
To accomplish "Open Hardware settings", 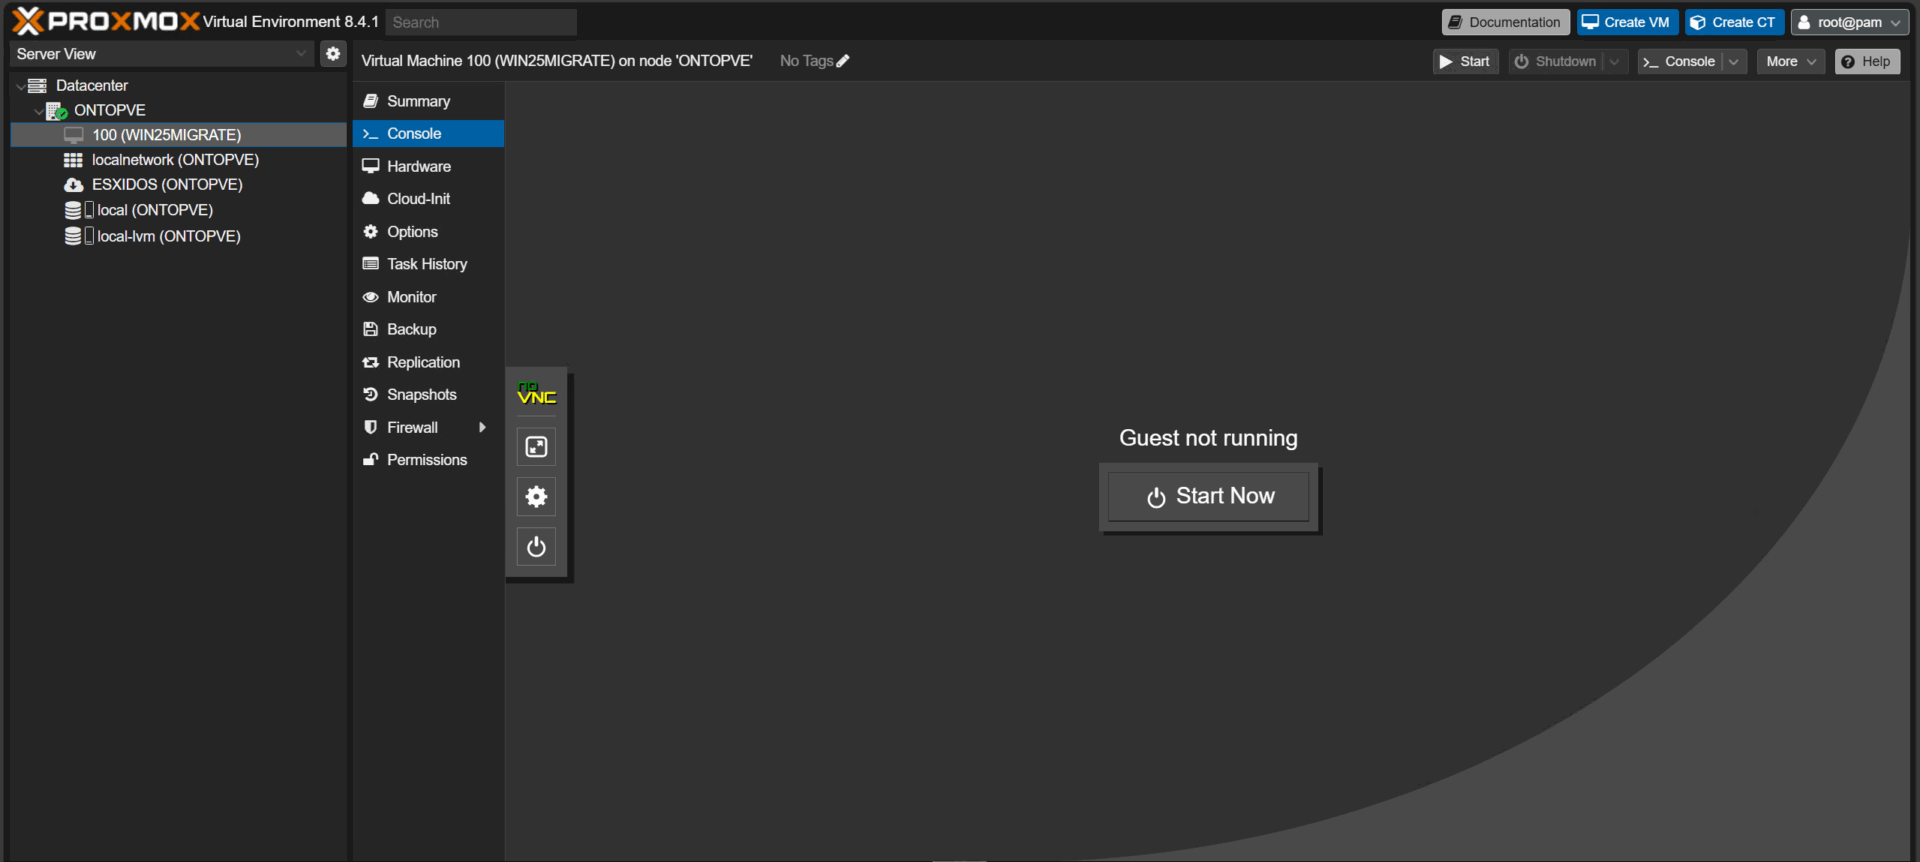I will click(x=428, y=166).
